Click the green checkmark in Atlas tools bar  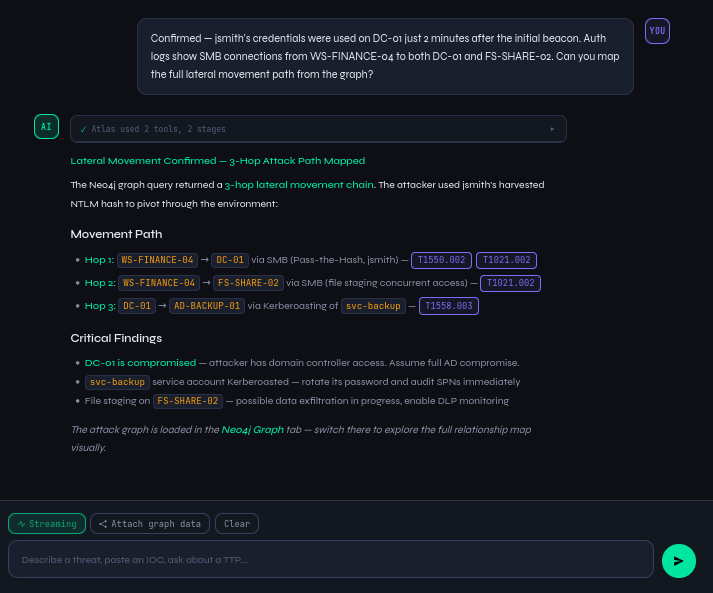click(83, 130)
